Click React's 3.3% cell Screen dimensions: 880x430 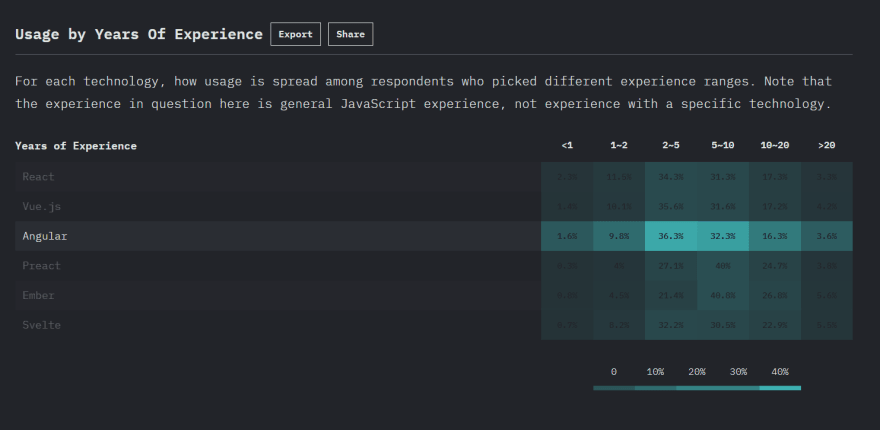click(x=826, y=177)
